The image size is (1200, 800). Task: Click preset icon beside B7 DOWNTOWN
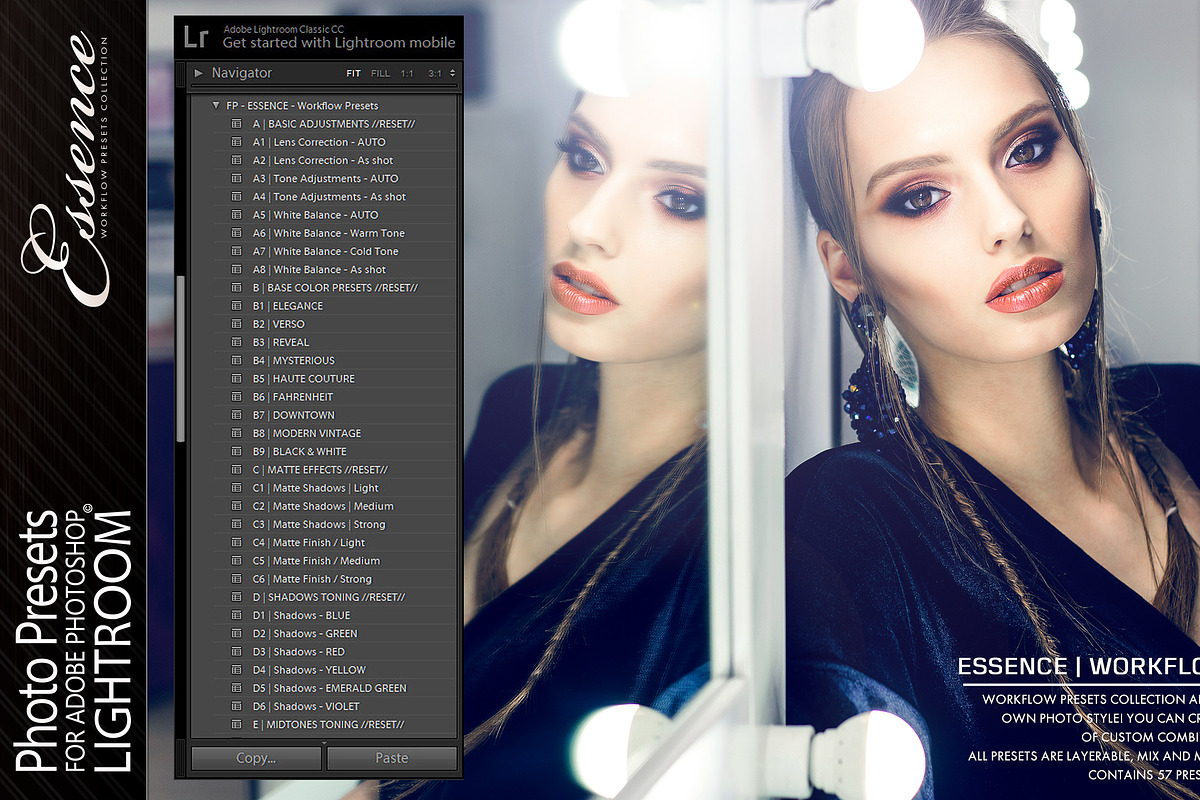tap(237, 415)
